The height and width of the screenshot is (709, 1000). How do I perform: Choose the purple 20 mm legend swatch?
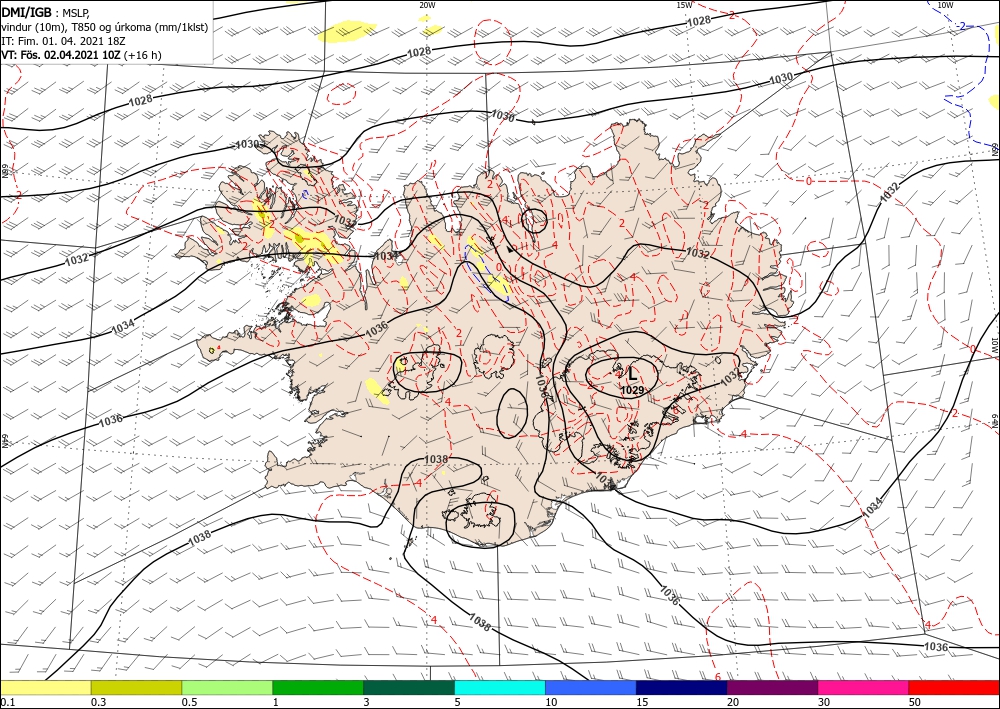772,687
